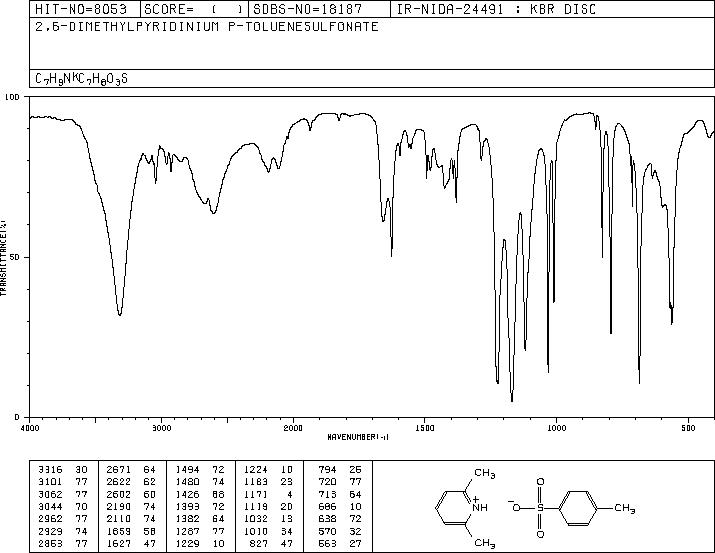Click the TRANSMITTANCE vertical axis title
The image size is (715, 553).
click(x=3, y=258)
